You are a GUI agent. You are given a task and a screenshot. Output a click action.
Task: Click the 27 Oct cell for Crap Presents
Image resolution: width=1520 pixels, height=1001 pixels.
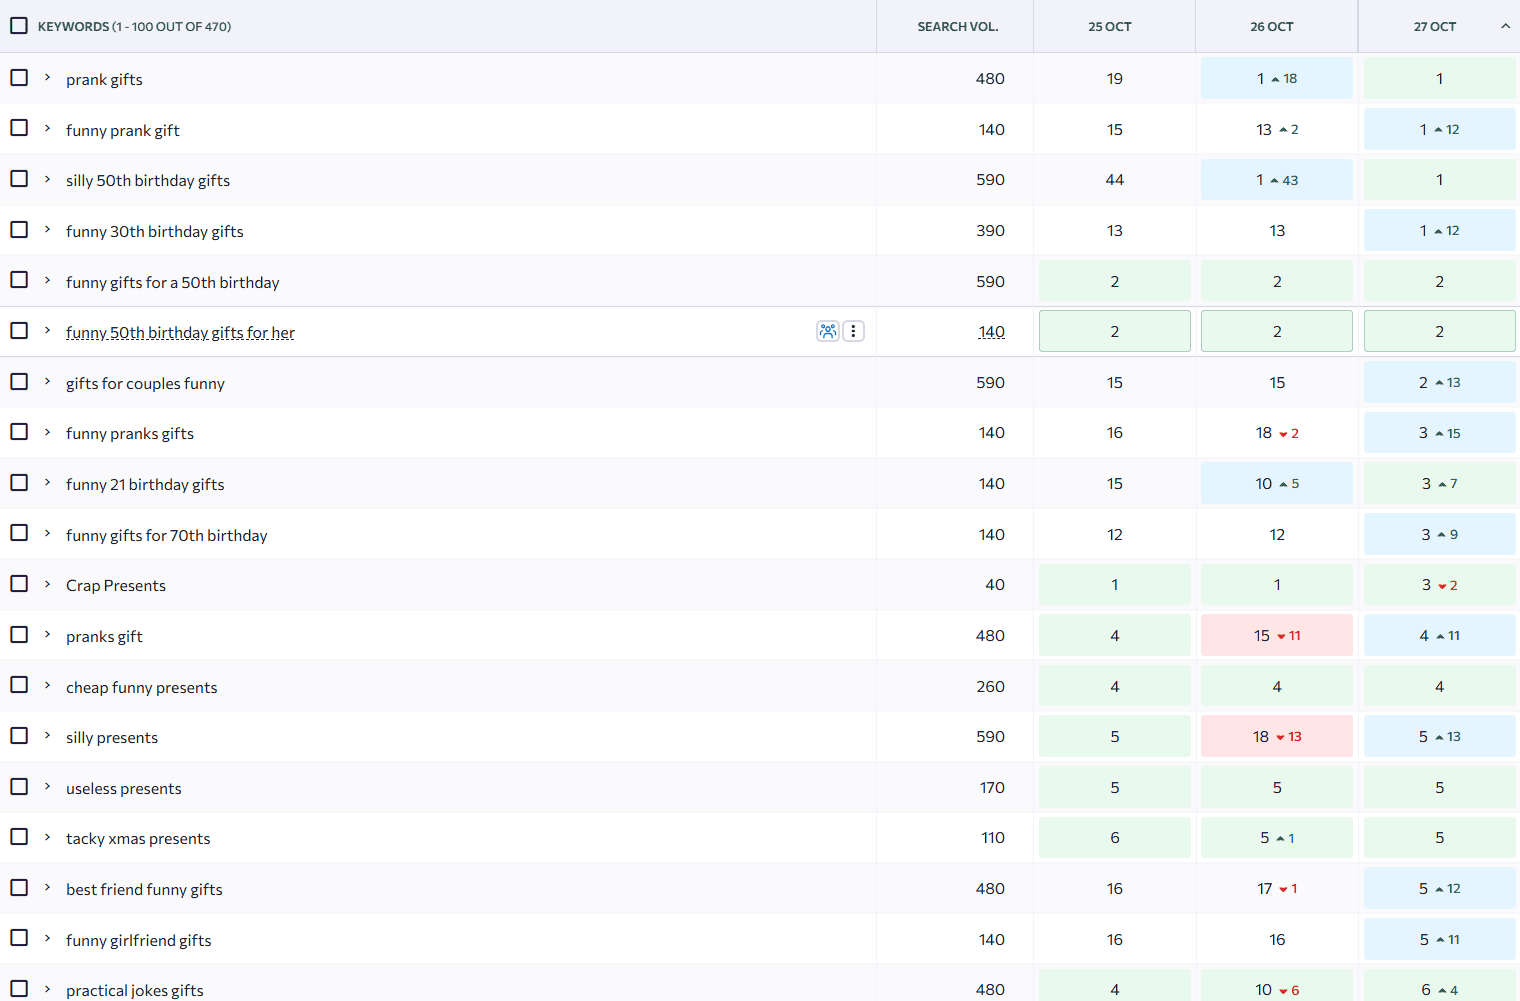(1440, 585)
